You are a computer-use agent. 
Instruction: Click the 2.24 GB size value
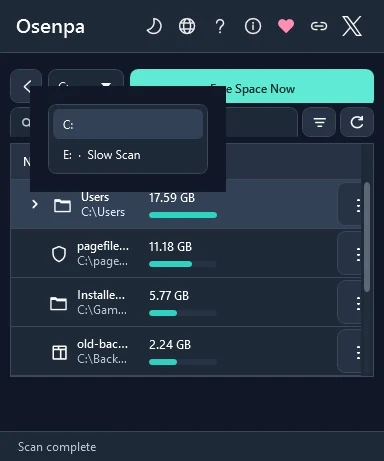click(x=170, y=345)
